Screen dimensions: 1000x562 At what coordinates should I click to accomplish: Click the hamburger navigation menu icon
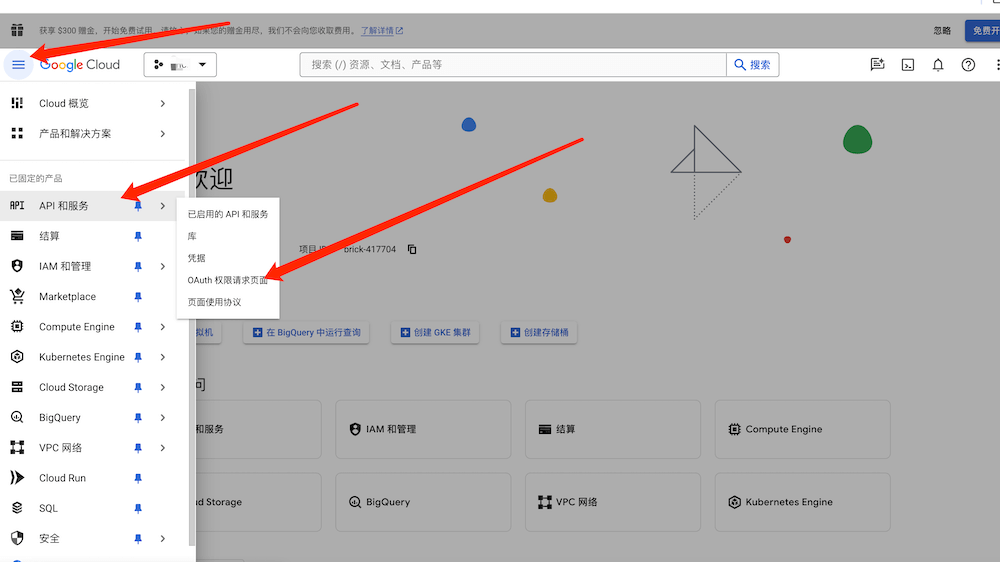18,65
